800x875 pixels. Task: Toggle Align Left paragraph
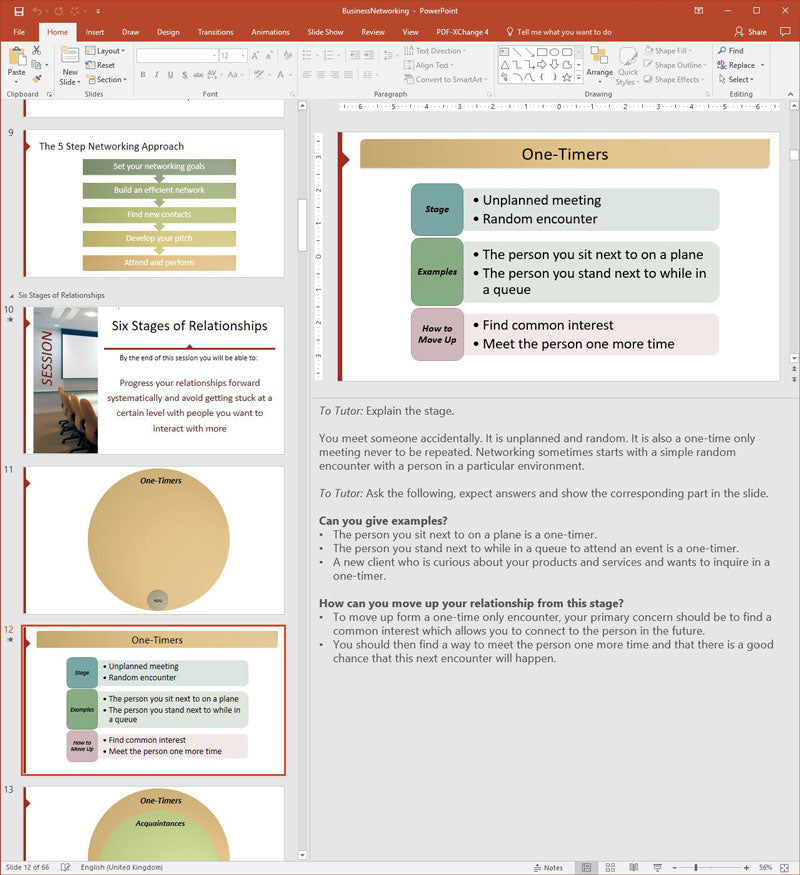(307, 75)
